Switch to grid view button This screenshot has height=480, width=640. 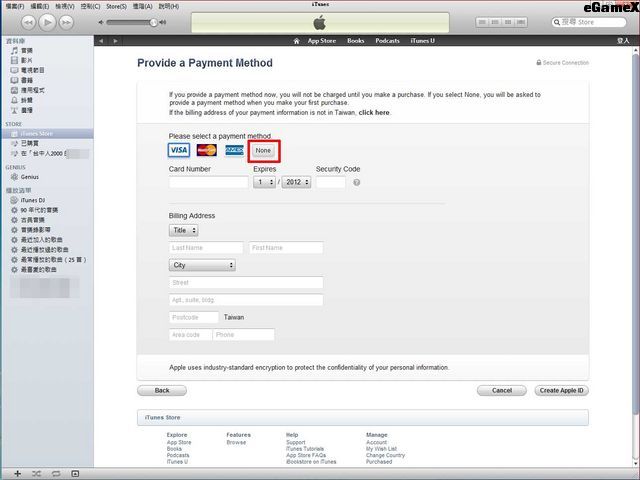pyautogui.click(x=508, y=22)
